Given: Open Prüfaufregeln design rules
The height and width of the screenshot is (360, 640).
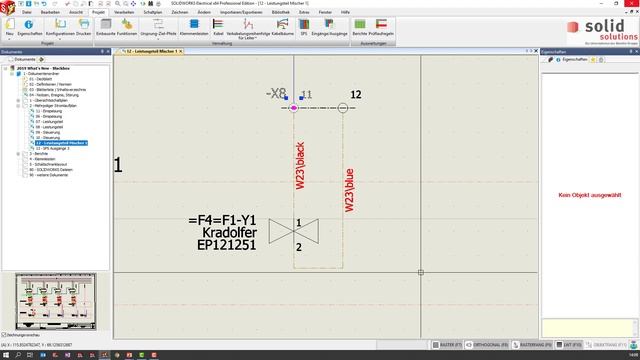Looking at the screenshot, I should click(x=381, y=27).
